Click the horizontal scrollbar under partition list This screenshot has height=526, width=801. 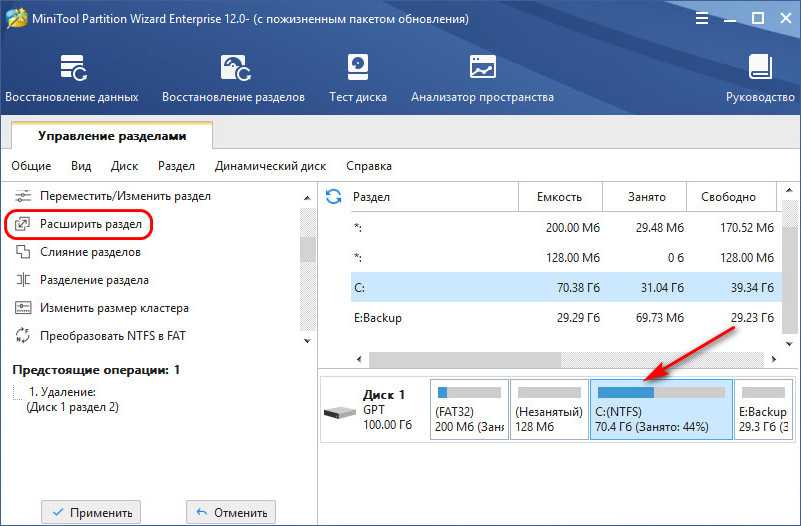click(560, 359)
